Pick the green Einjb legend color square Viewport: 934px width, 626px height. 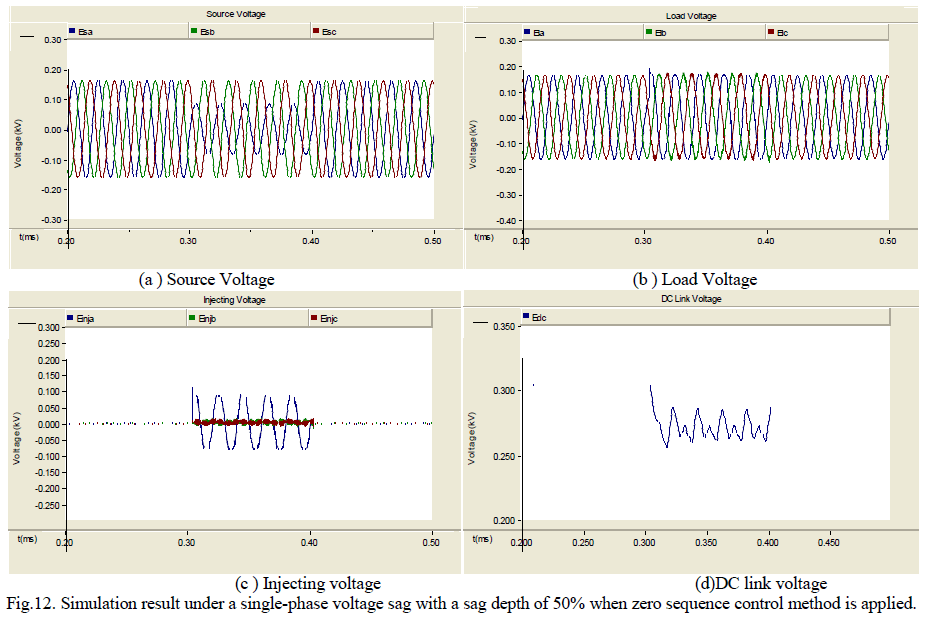click(192, 317)
